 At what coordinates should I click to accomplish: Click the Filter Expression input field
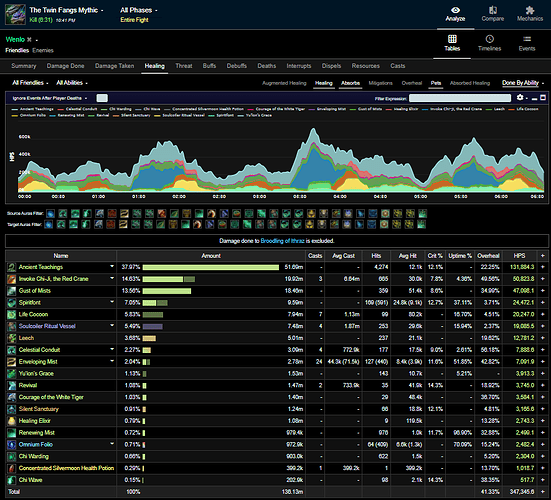pyautogui.click(x=460, y=98)
